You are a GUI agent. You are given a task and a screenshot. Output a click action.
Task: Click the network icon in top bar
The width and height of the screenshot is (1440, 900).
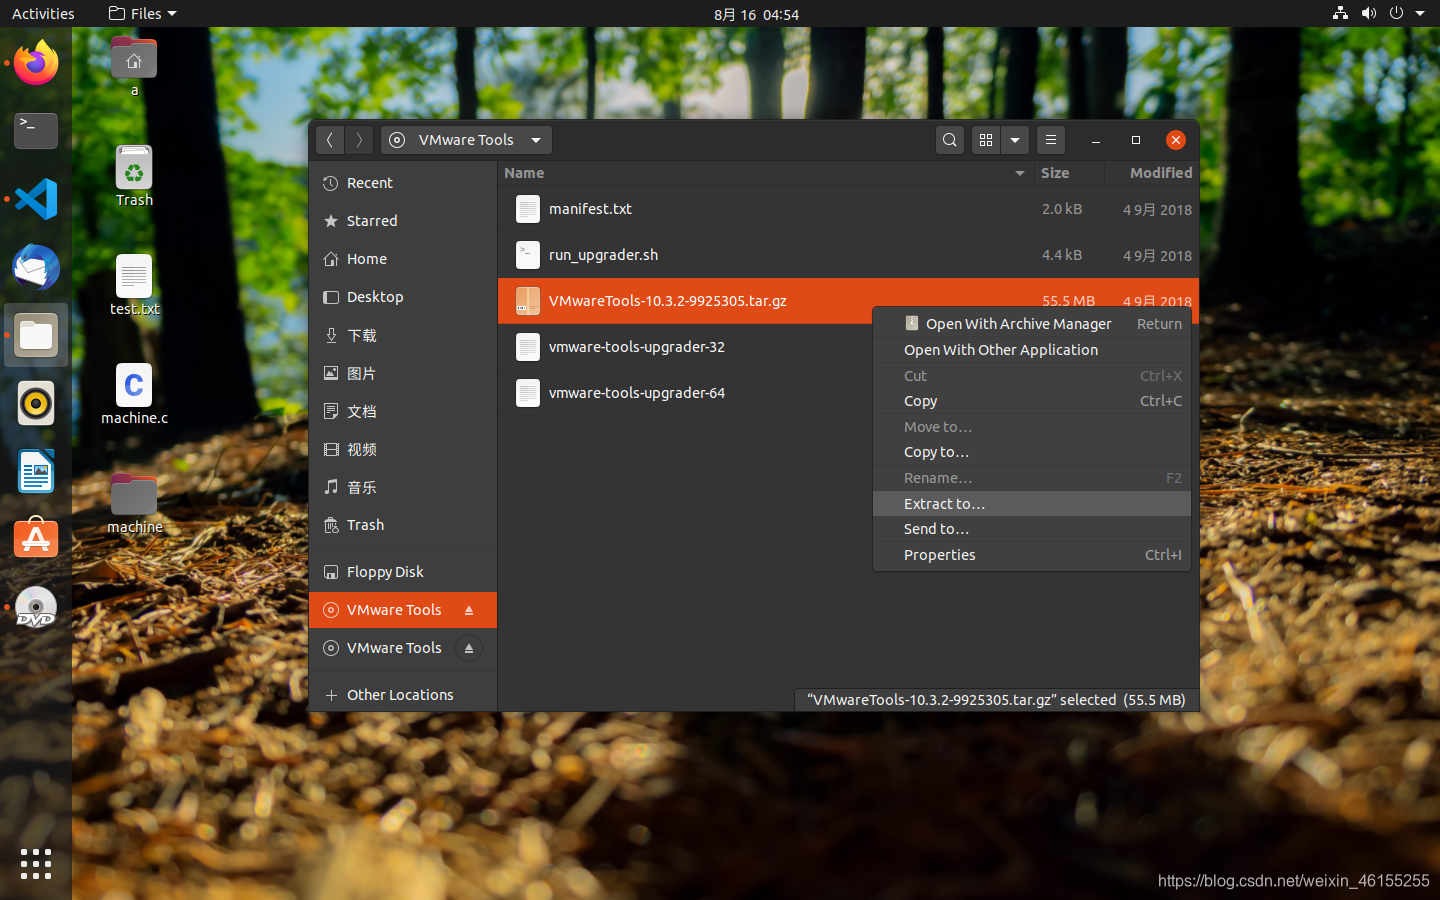click(1340, 13)
